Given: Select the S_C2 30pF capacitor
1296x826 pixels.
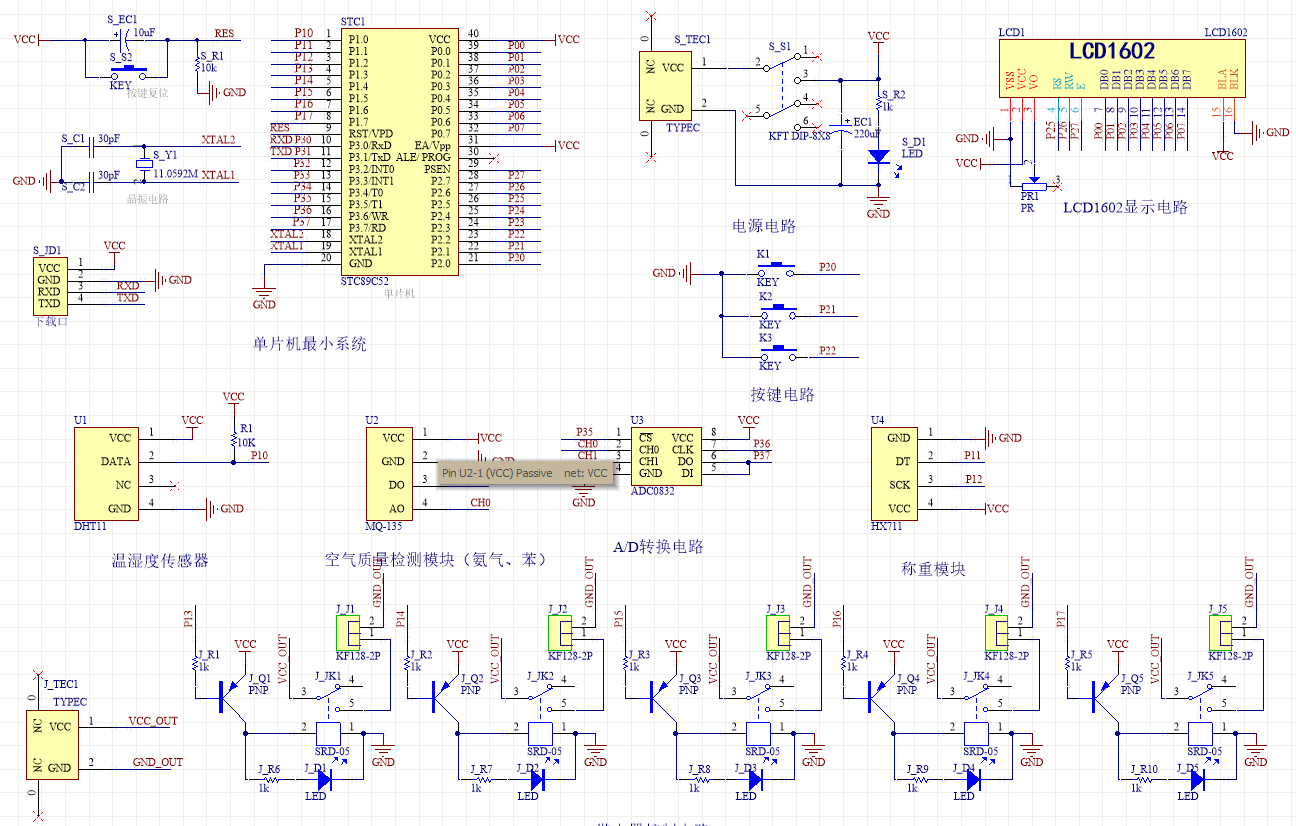Looking at the screenshot, I should [x=91, y=181].
